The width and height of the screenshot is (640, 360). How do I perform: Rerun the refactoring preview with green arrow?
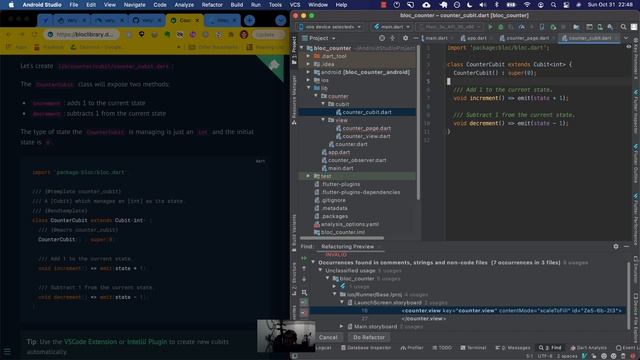click(304, 258)
